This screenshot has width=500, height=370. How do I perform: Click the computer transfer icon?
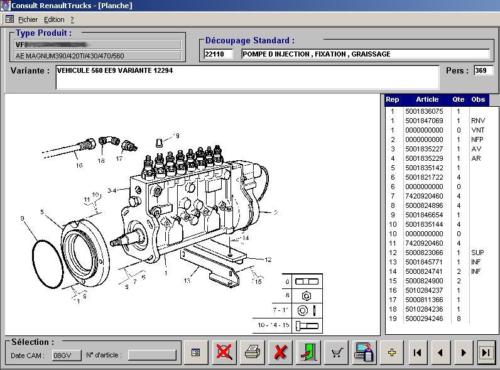coord(364,352)
